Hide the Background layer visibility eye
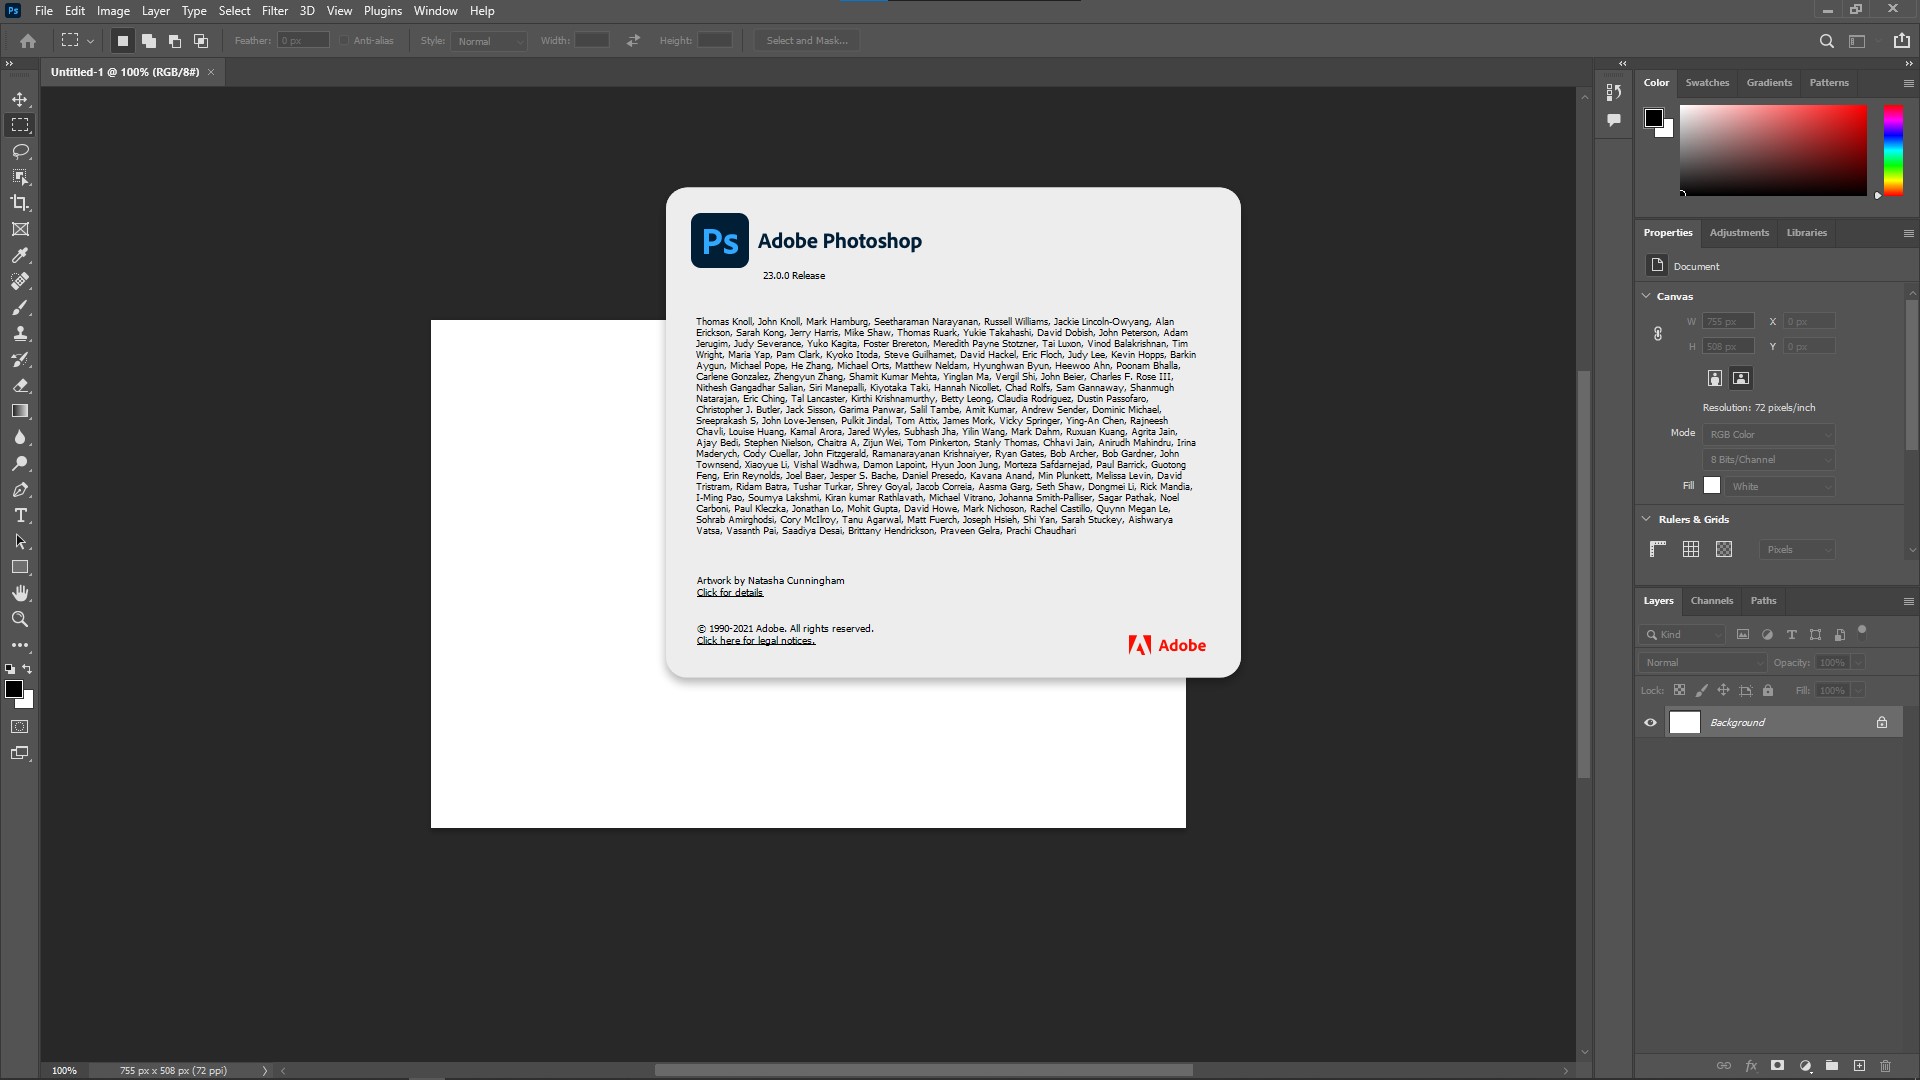 [x=1650, y=723]
